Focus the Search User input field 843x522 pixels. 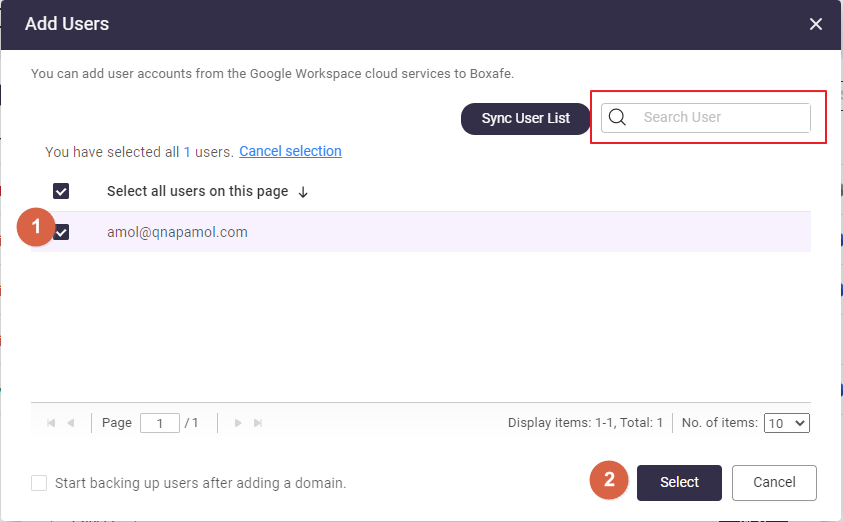(722, 117)
